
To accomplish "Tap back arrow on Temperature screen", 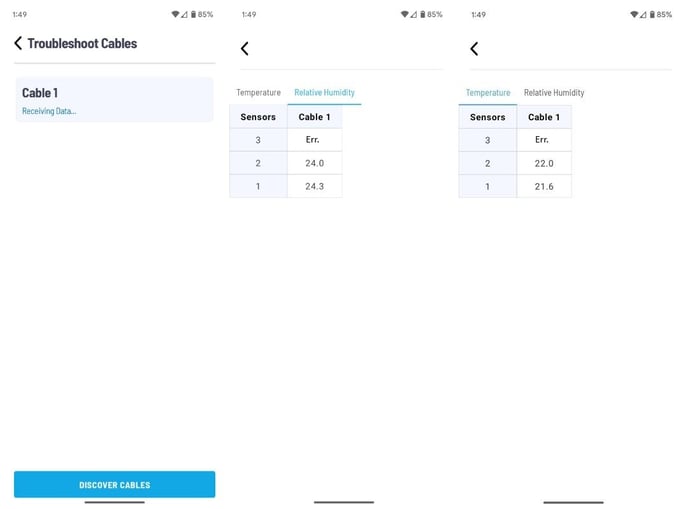I will click(x=474, y=48).
